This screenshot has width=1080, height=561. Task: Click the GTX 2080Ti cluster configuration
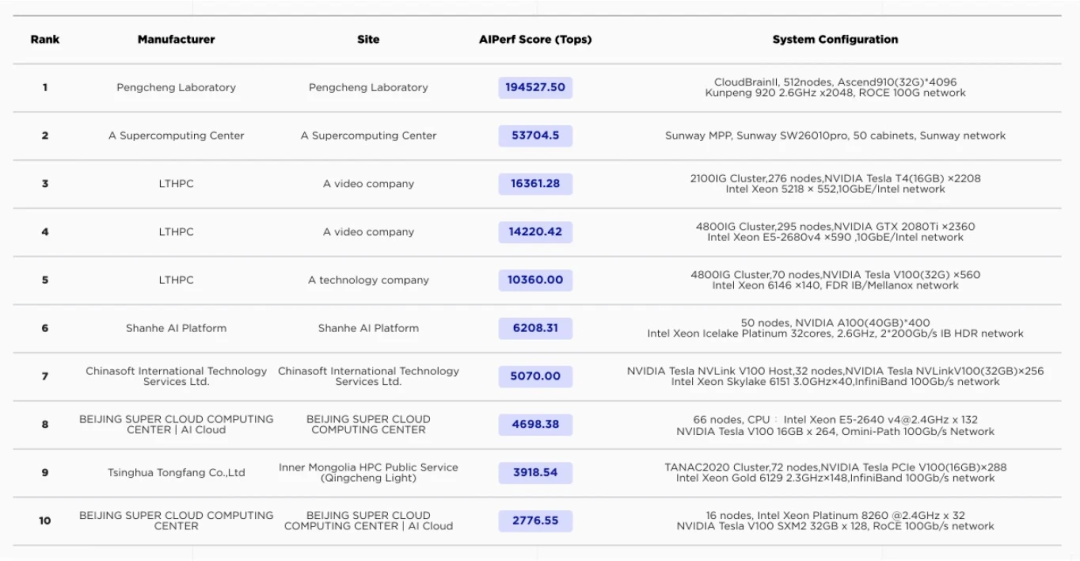tap(835, 232)
